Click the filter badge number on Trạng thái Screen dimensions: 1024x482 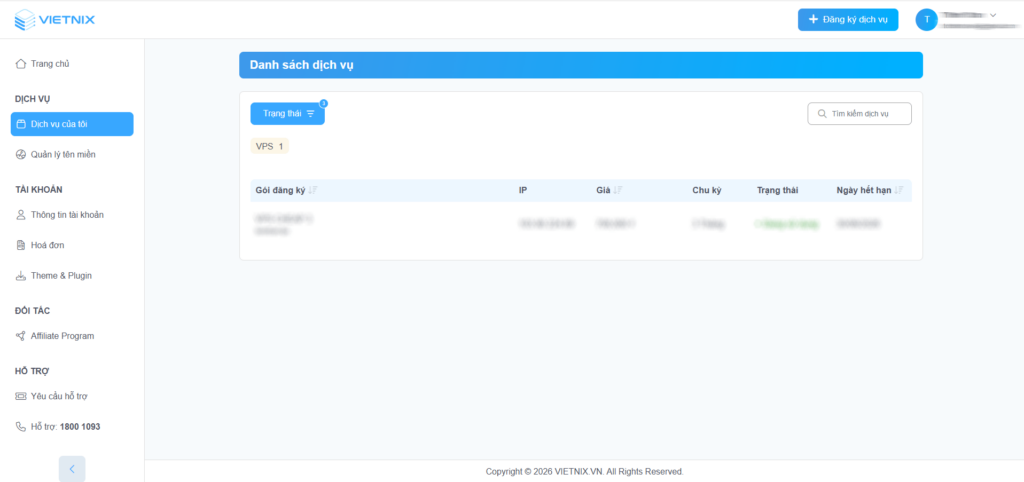(323, 103)
